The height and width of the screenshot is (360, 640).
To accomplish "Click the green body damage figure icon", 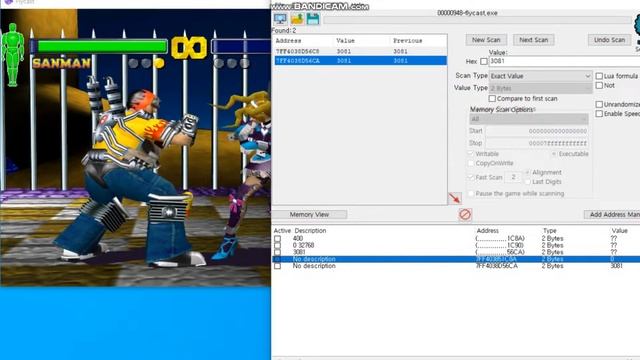I will [13, 55].
